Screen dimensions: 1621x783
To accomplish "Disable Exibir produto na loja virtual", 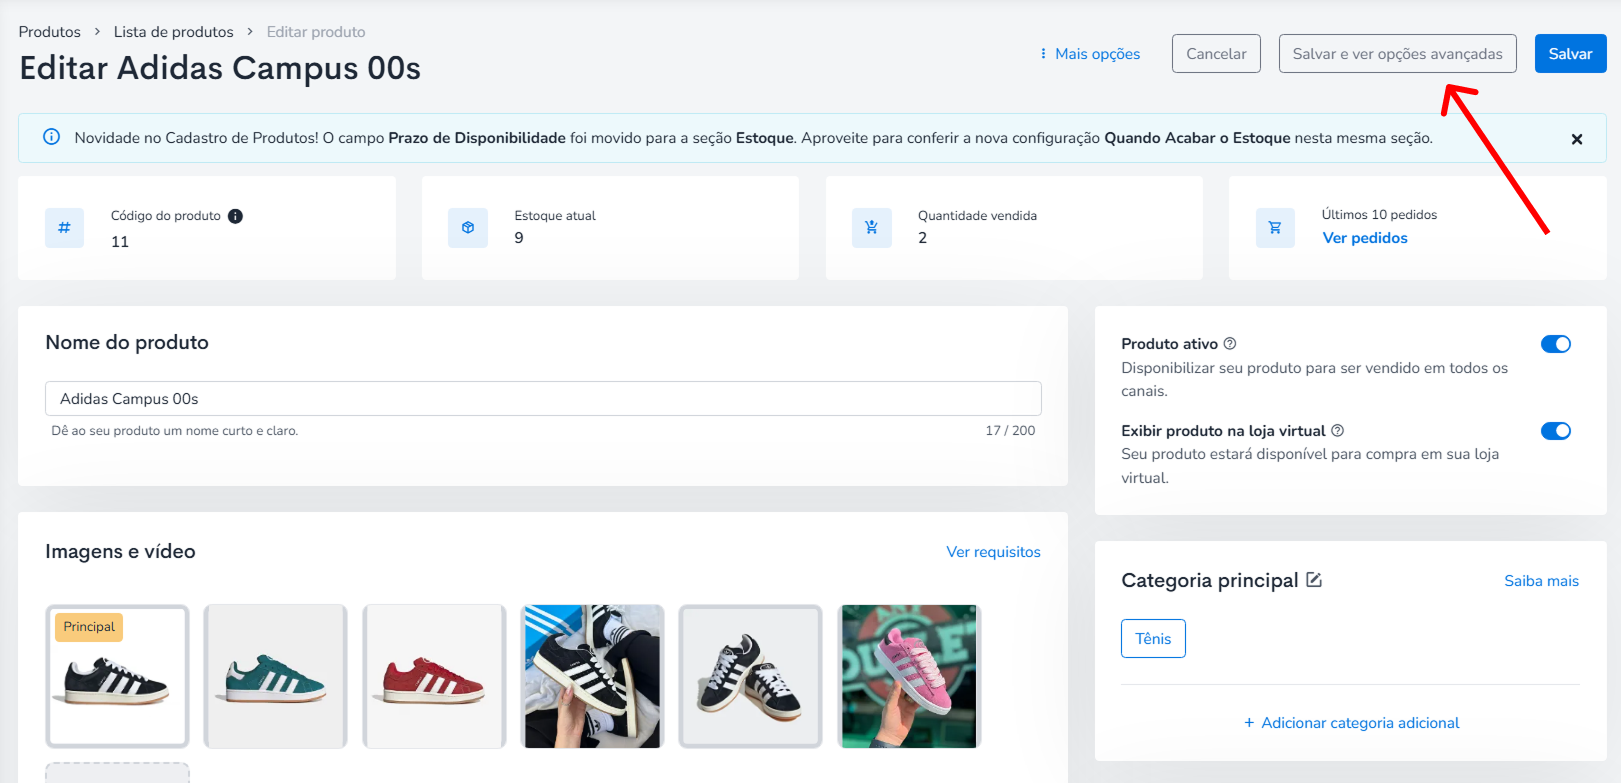I will [1556, 431].
